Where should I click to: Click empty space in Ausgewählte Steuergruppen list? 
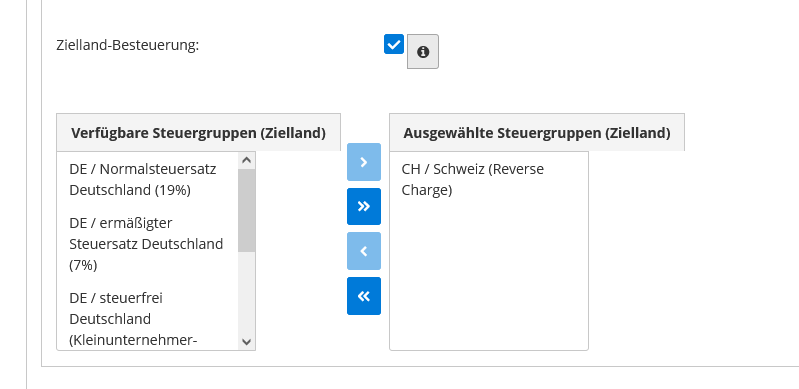[x=489, y=275]
